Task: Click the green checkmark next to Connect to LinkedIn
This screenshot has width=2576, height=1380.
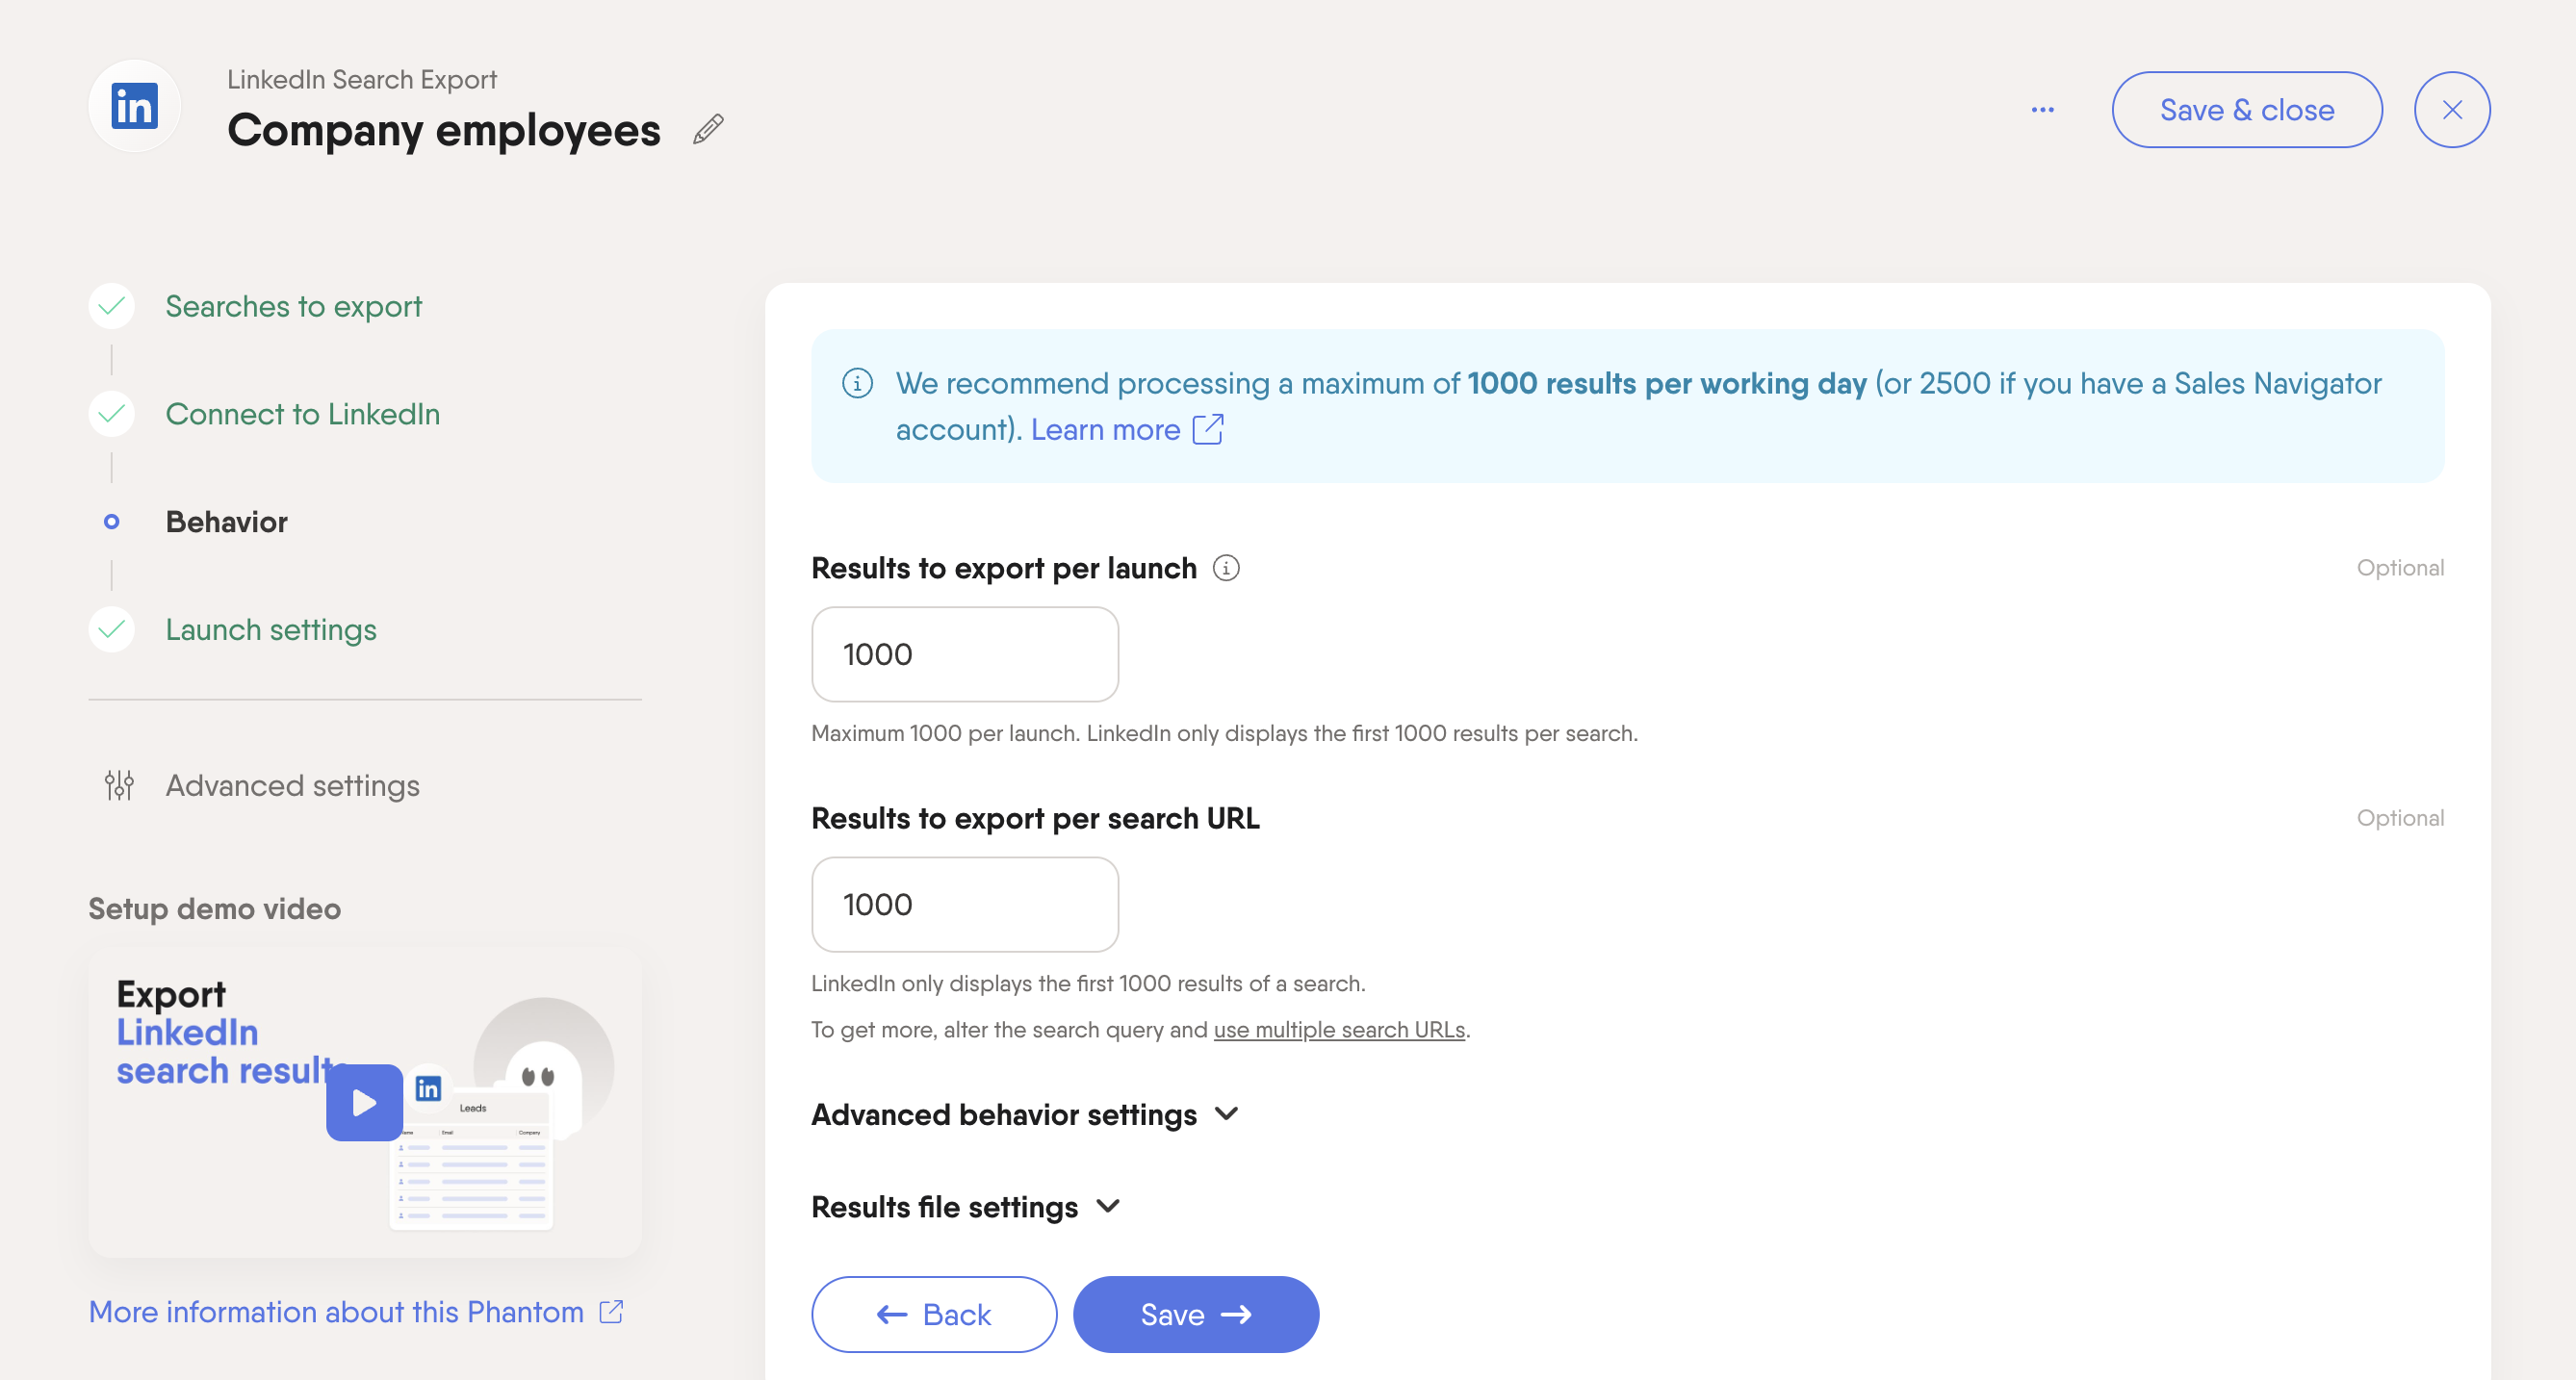Action: click(112, 414)
